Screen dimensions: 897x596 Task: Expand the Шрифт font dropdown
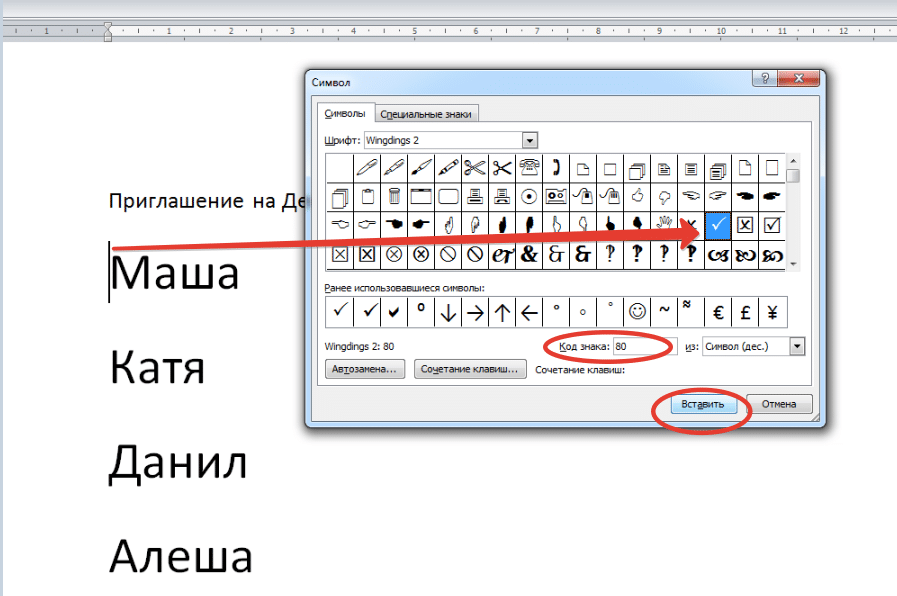coord(530,140)
